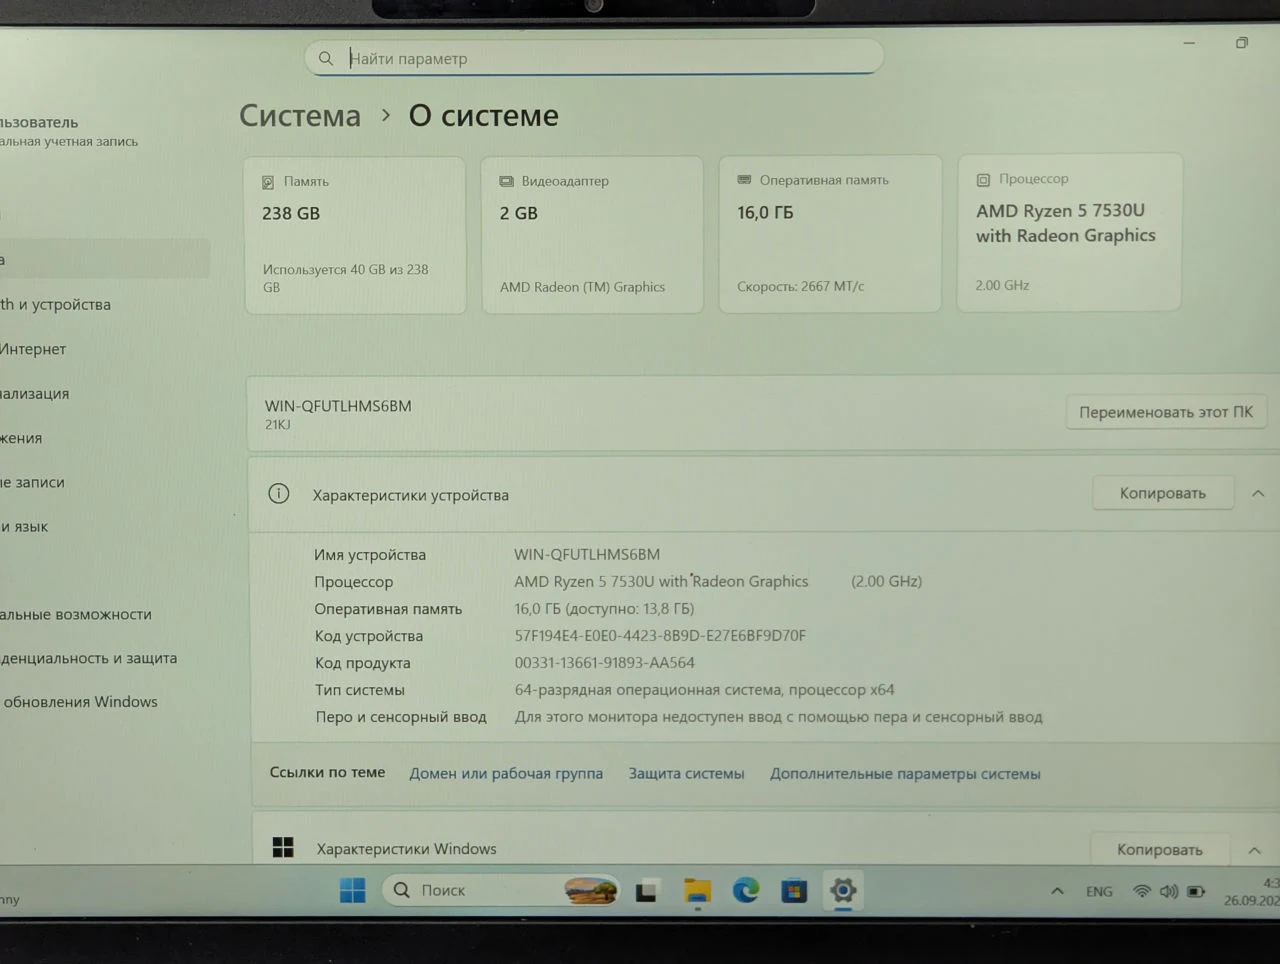1280x964 pixels.
Task: Click the Wi-Fi network tray icon
Action: pyautogui.click(x=1141, y=891)
